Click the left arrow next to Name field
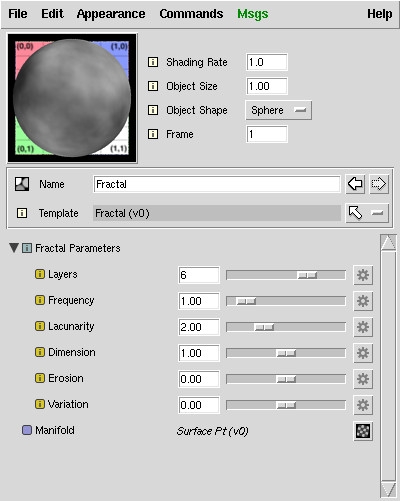The height and width of the screenshot is (501, 400). click(x=355, y=184)
